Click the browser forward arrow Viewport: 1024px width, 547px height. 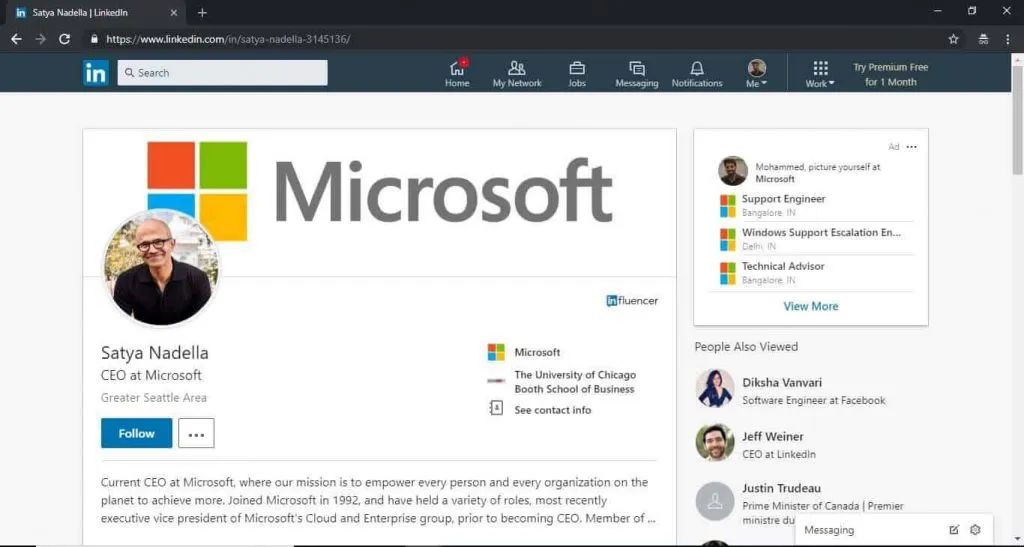point(40,39)
